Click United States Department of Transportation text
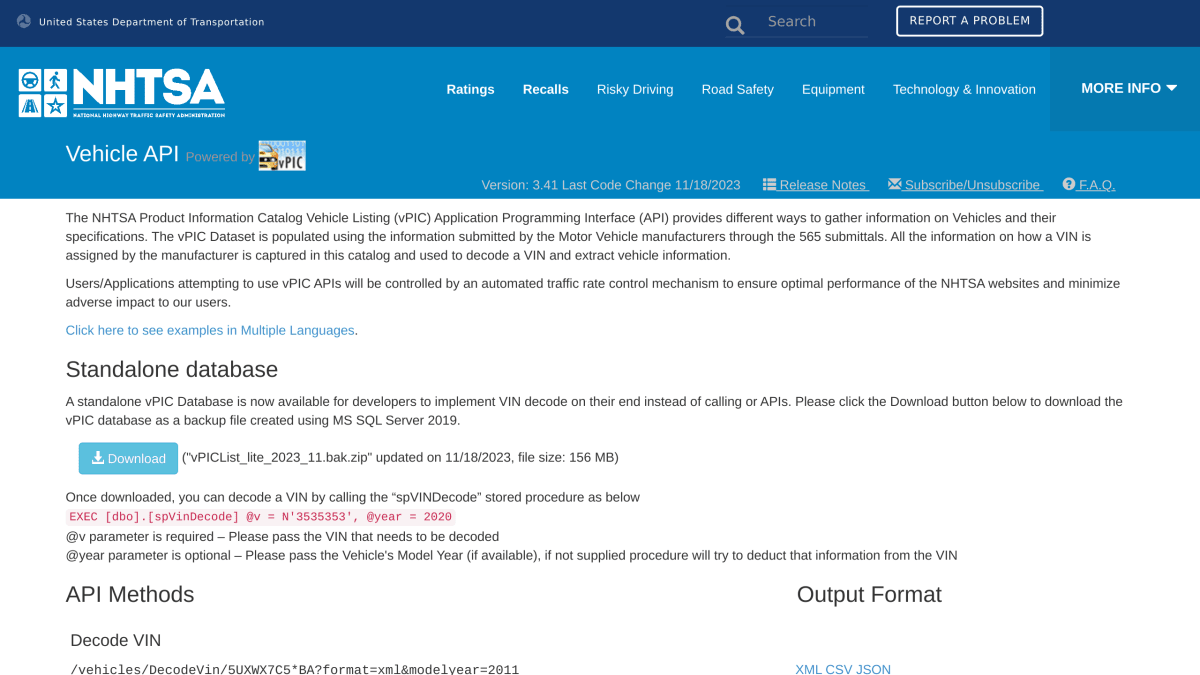This screenshot has height=675, width=1200. pyautogui.click(x=152, y=22)
